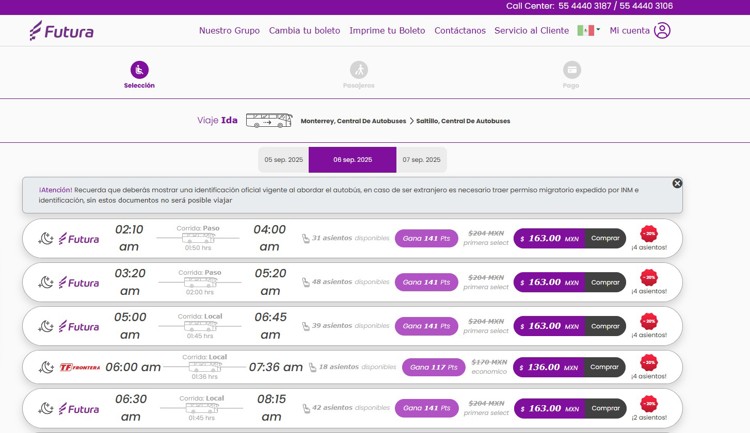
Task: Click the 07:36 am arrival time
Action: point(276,367)
